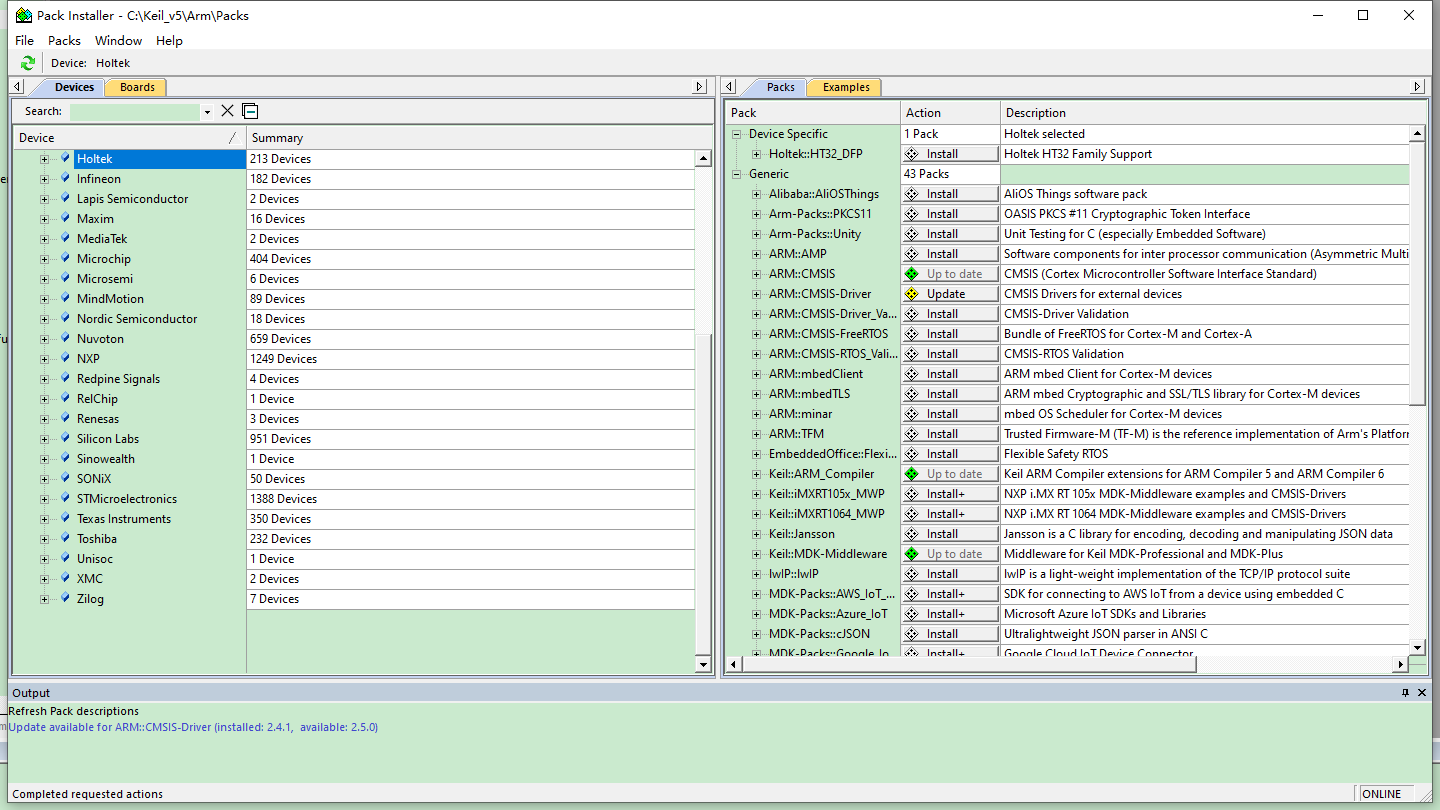Expand the ARM::CMSIS pack node
The height and width of the screenshot is (810, 1440).
point(757,274)
